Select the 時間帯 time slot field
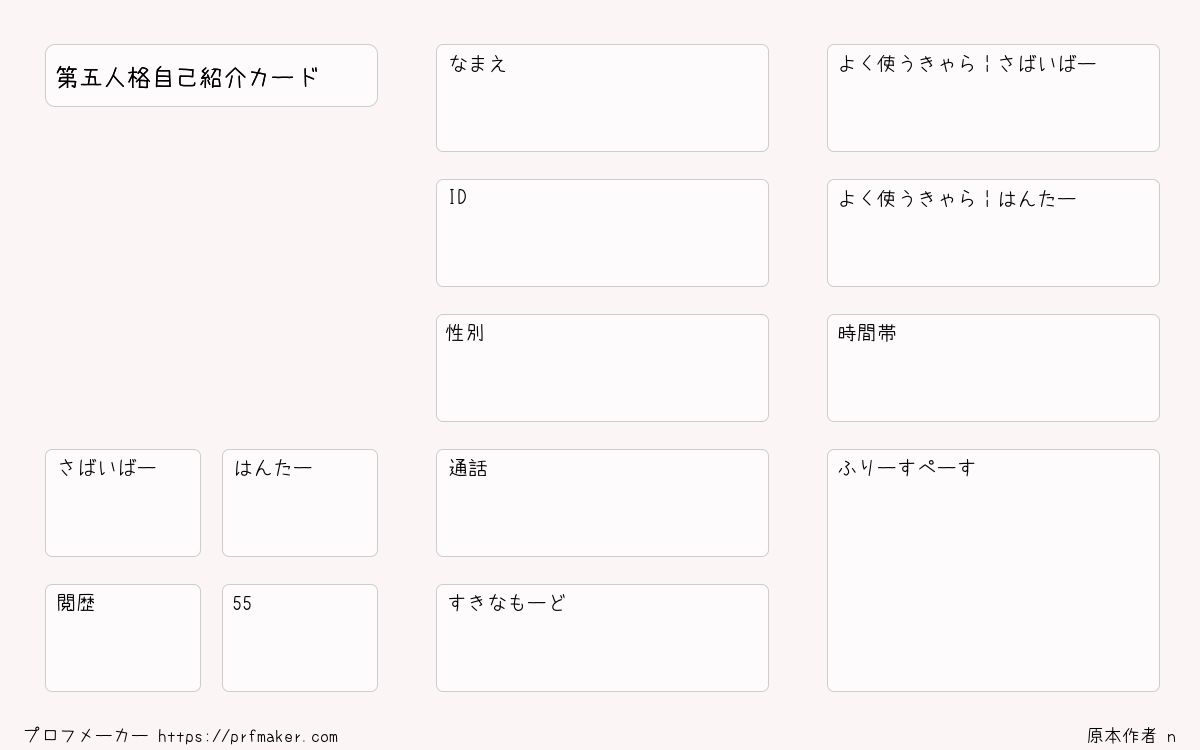Viewport: 1200px width, 750px height. (993, 368)
